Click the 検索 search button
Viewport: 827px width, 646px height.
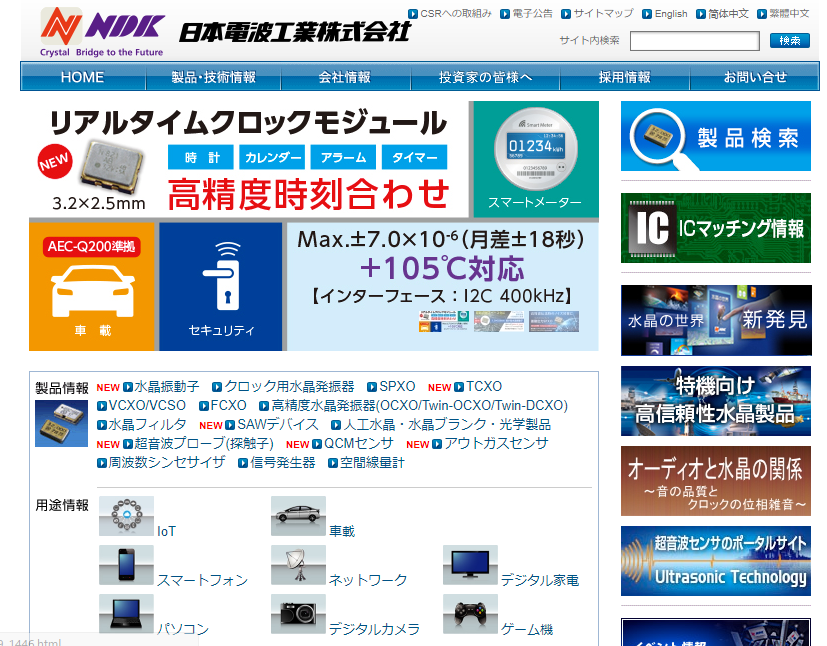point(790,41)
